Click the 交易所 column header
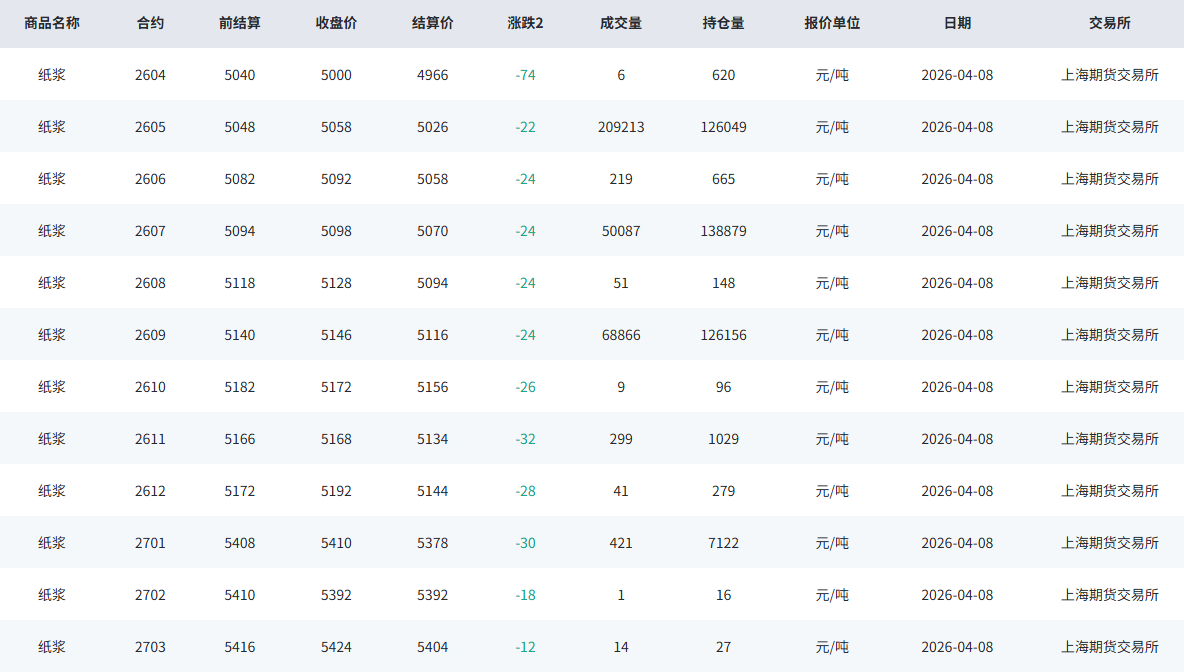Viewport: 1184px width, 672px height. pyautogui.click(x=1109, y=23)
